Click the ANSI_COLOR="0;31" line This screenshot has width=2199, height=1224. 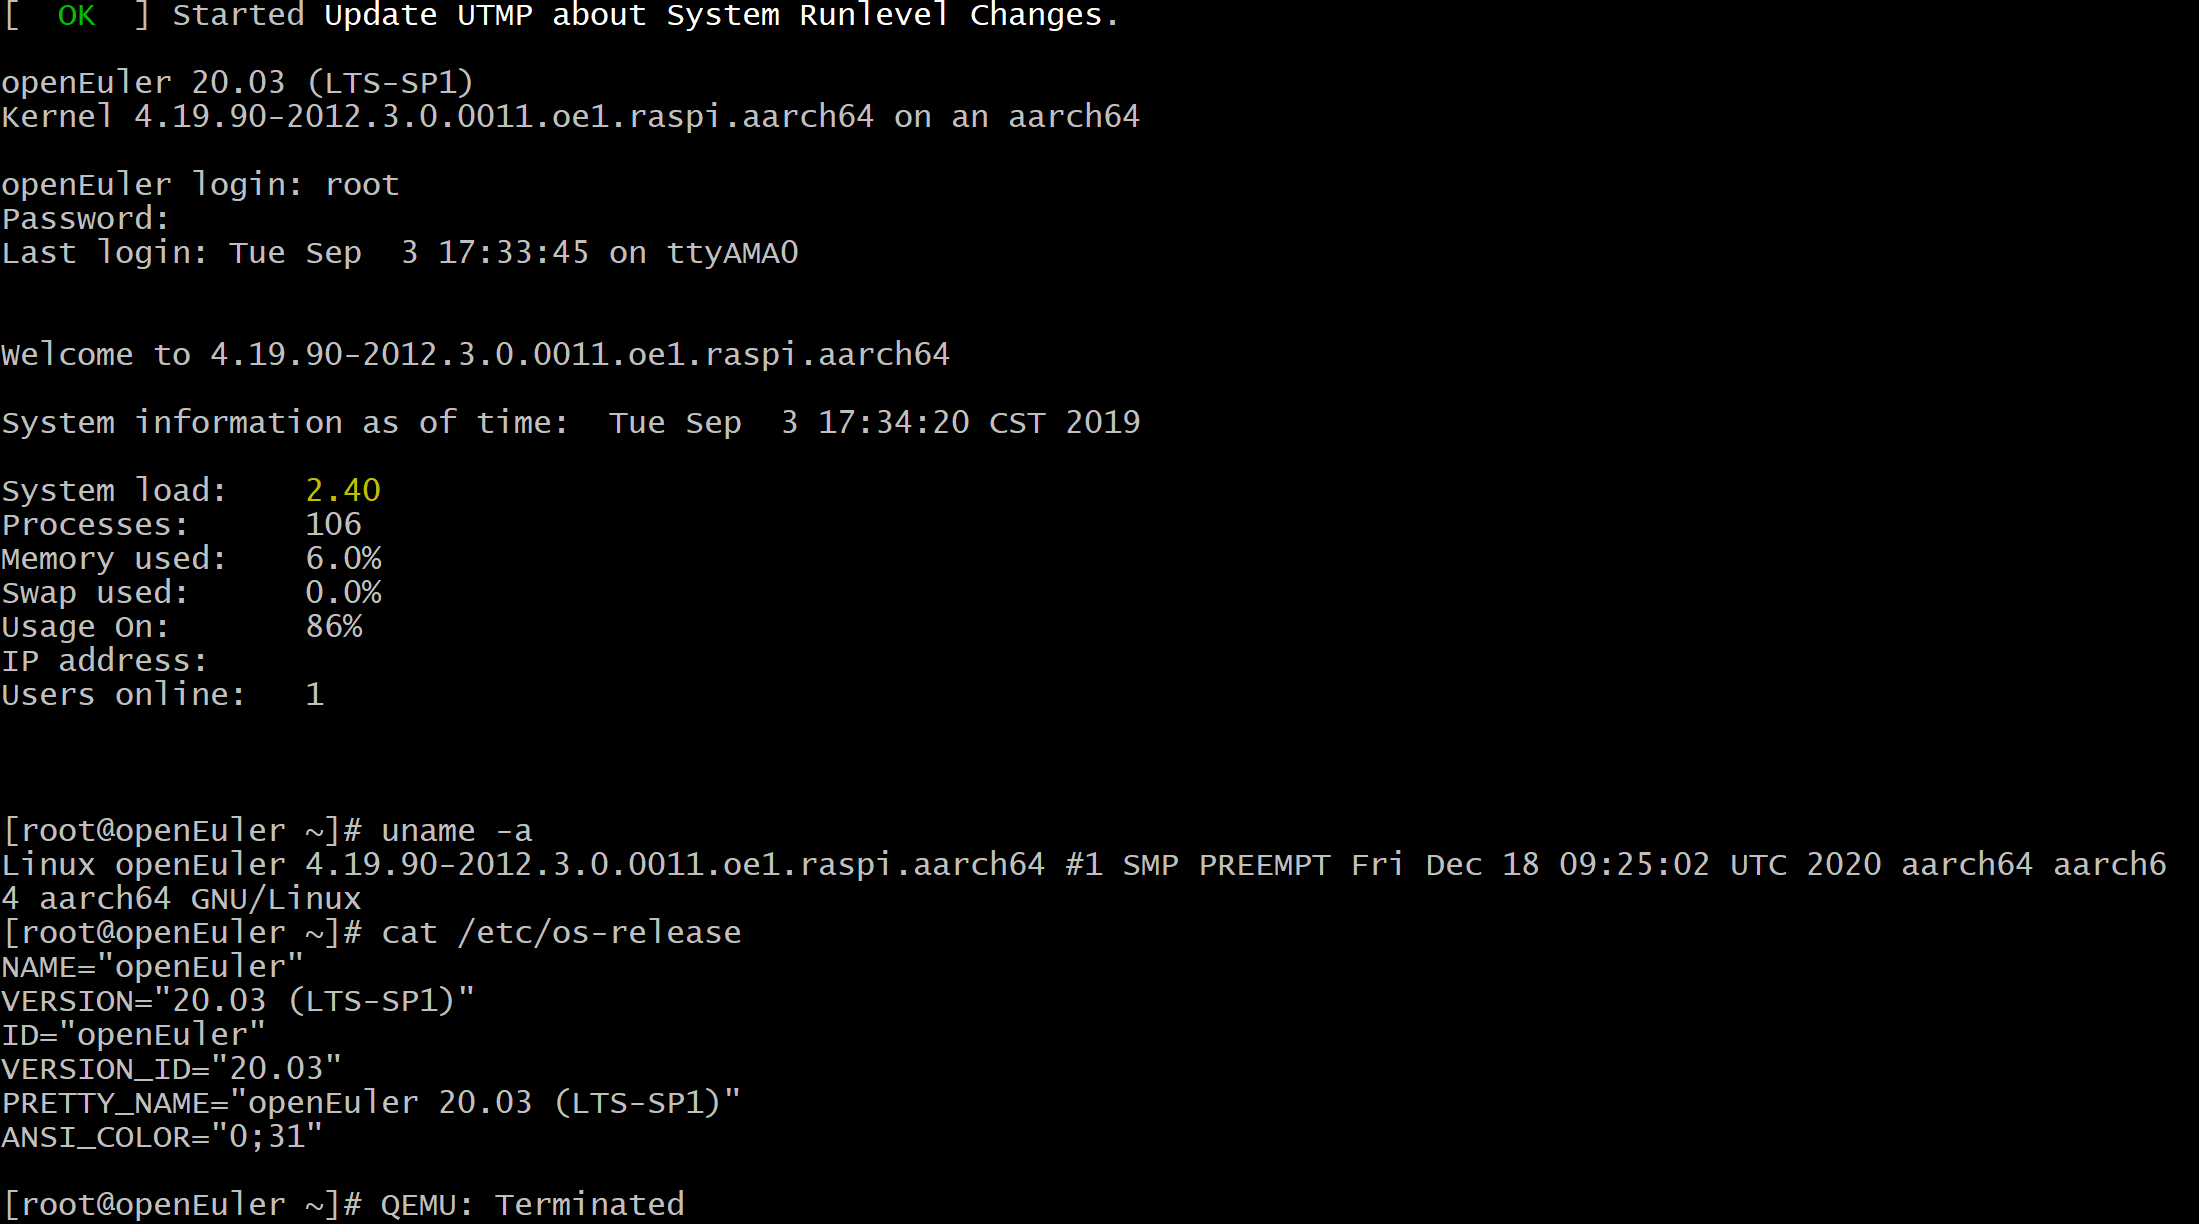coord(162,1137)
